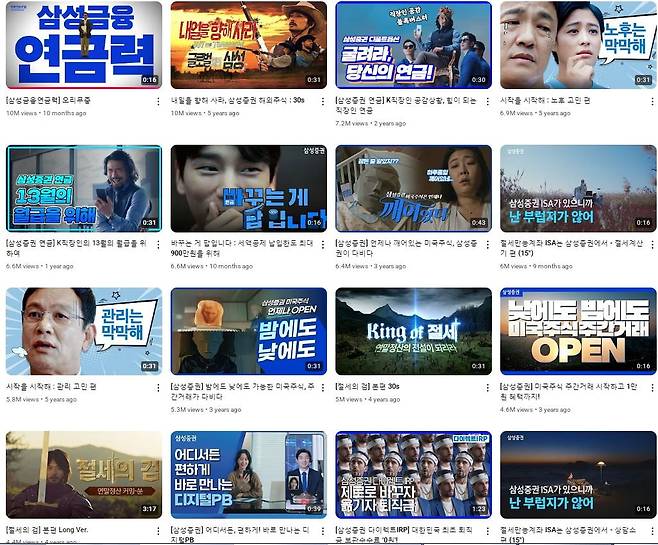This screenshot has height=545, width=658.
Task: Play the reed field ISA thumbnail
Action: [x=578, y=188]
